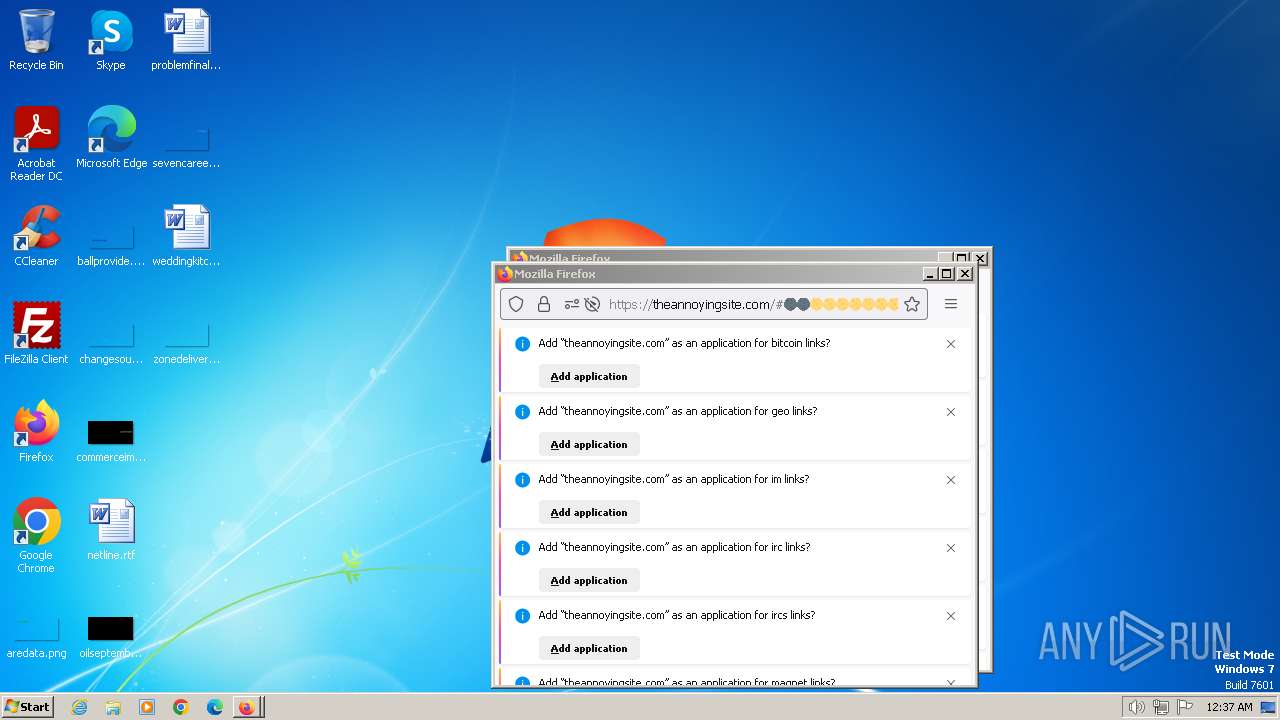Launch Firefox from the desktop shortcut
This screenshot has width=1280, height=720.
(36, 431)
